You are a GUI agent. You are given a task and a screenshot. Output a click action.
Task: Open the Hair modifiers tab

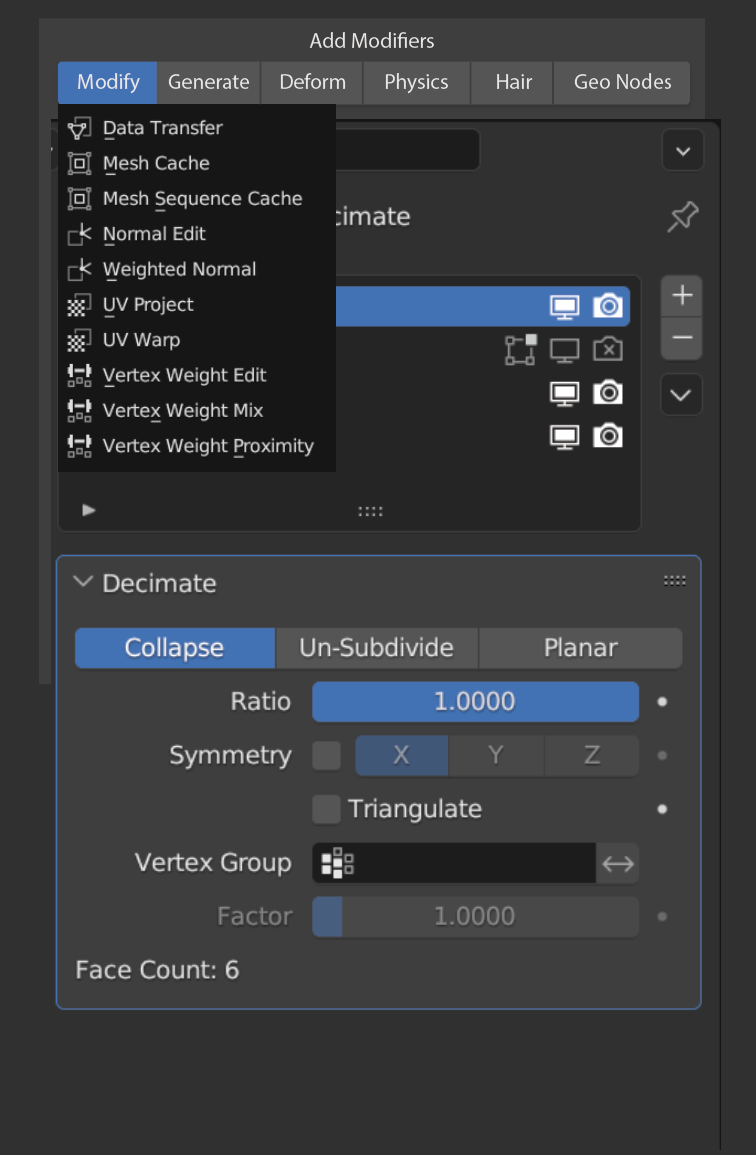pos(513,82)
